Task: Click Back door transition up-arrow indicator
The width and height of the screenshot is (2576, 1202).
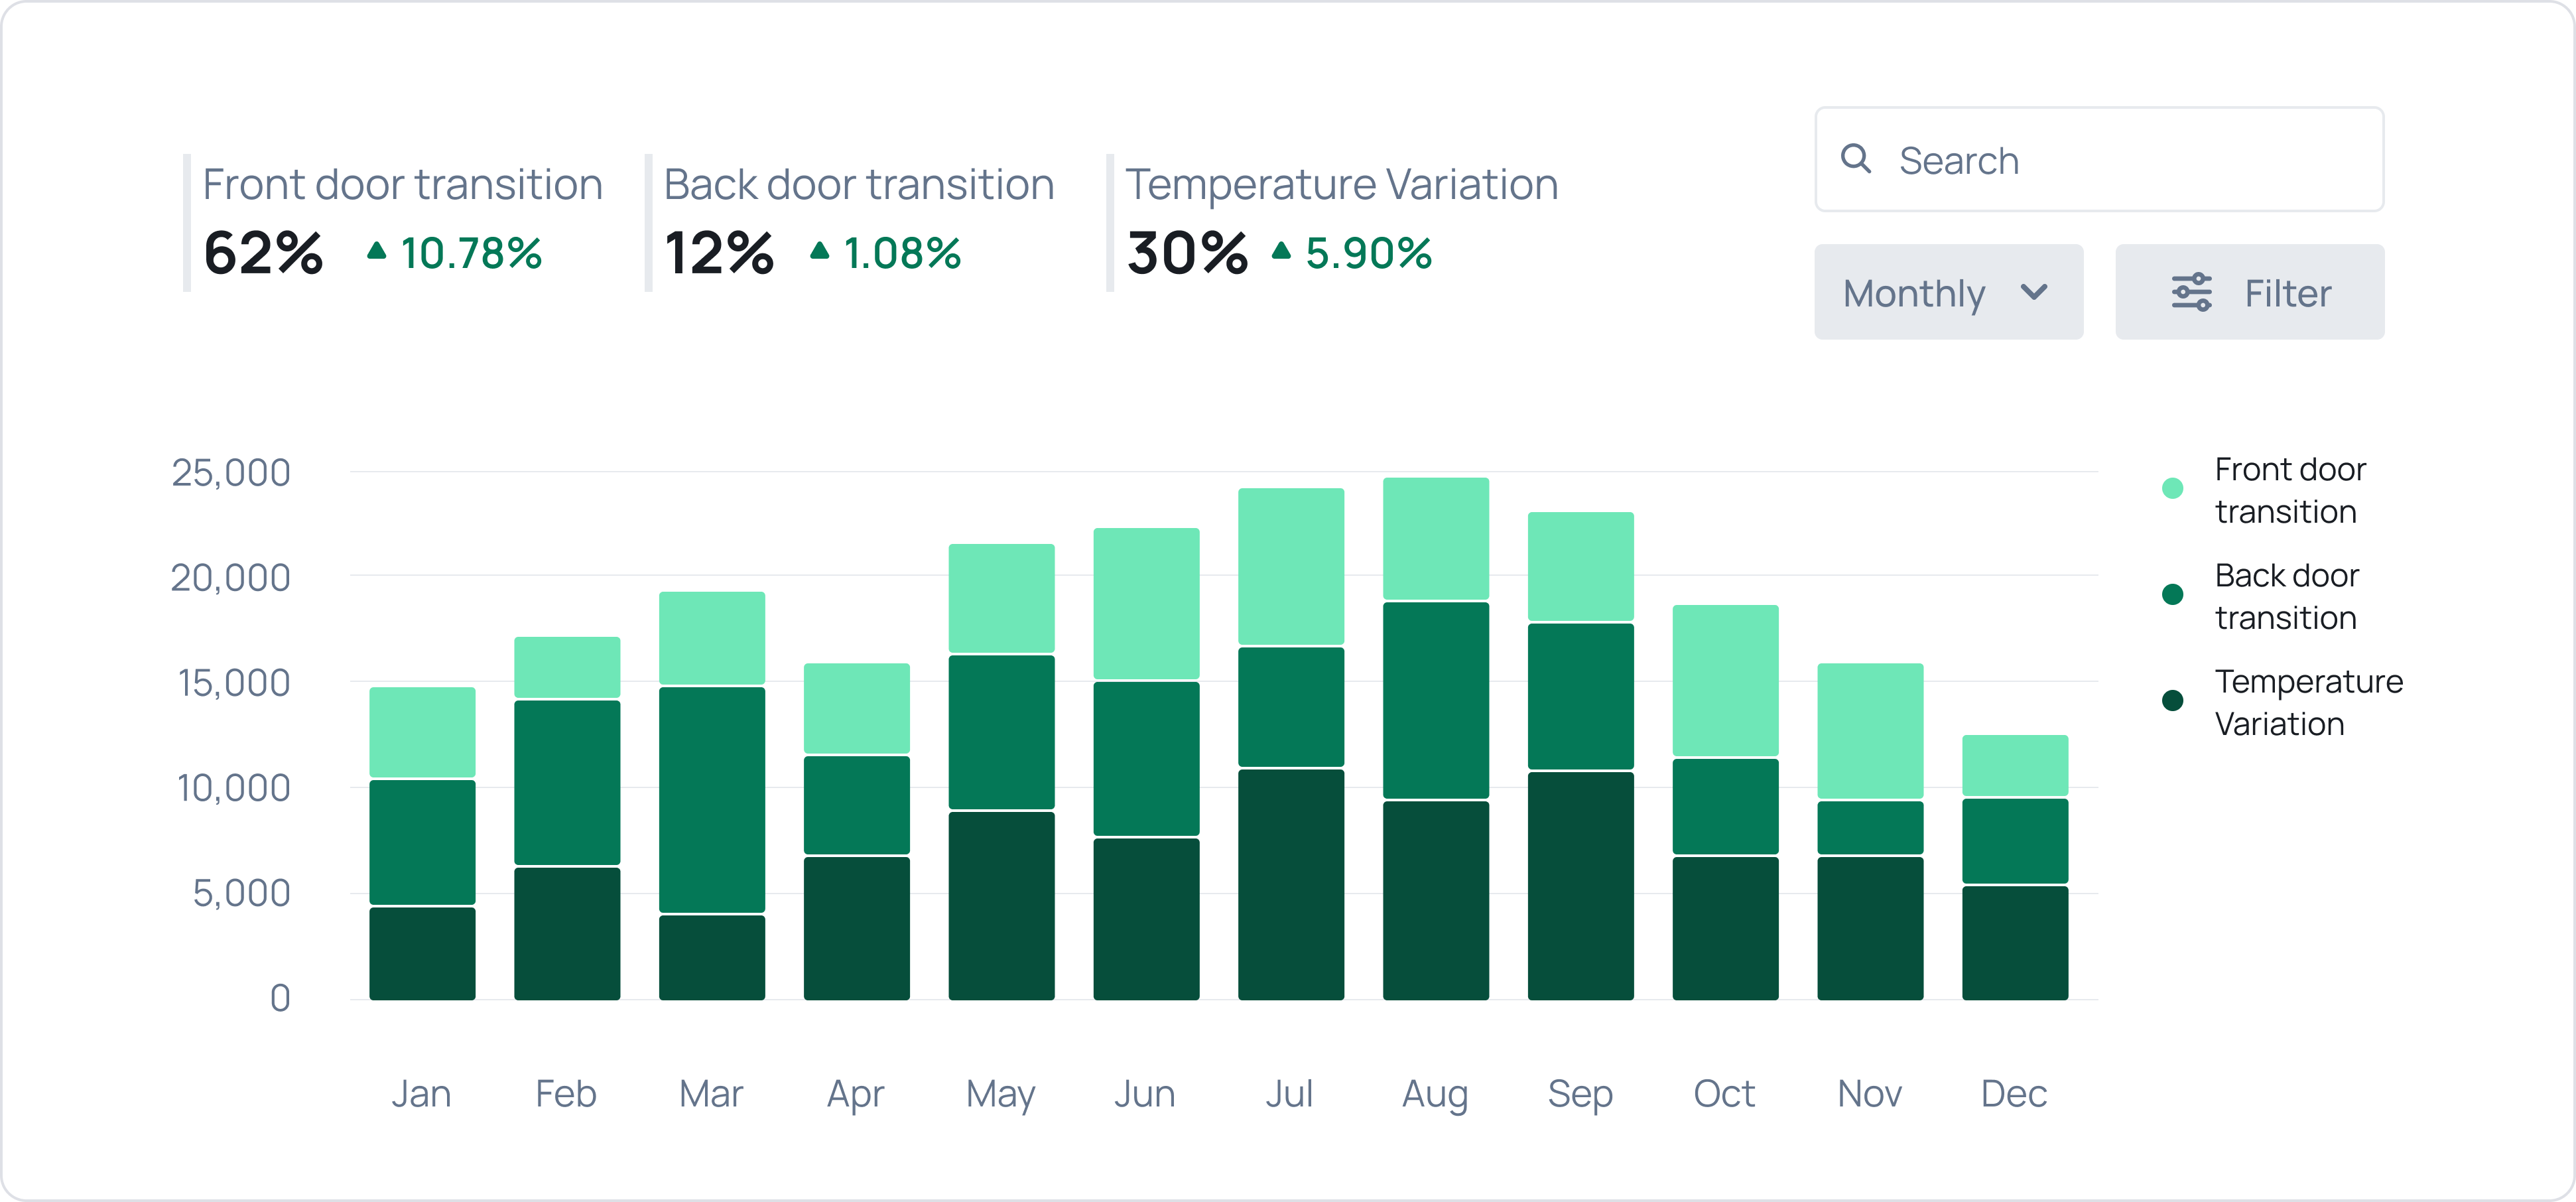Action: (x=819, y=251)
